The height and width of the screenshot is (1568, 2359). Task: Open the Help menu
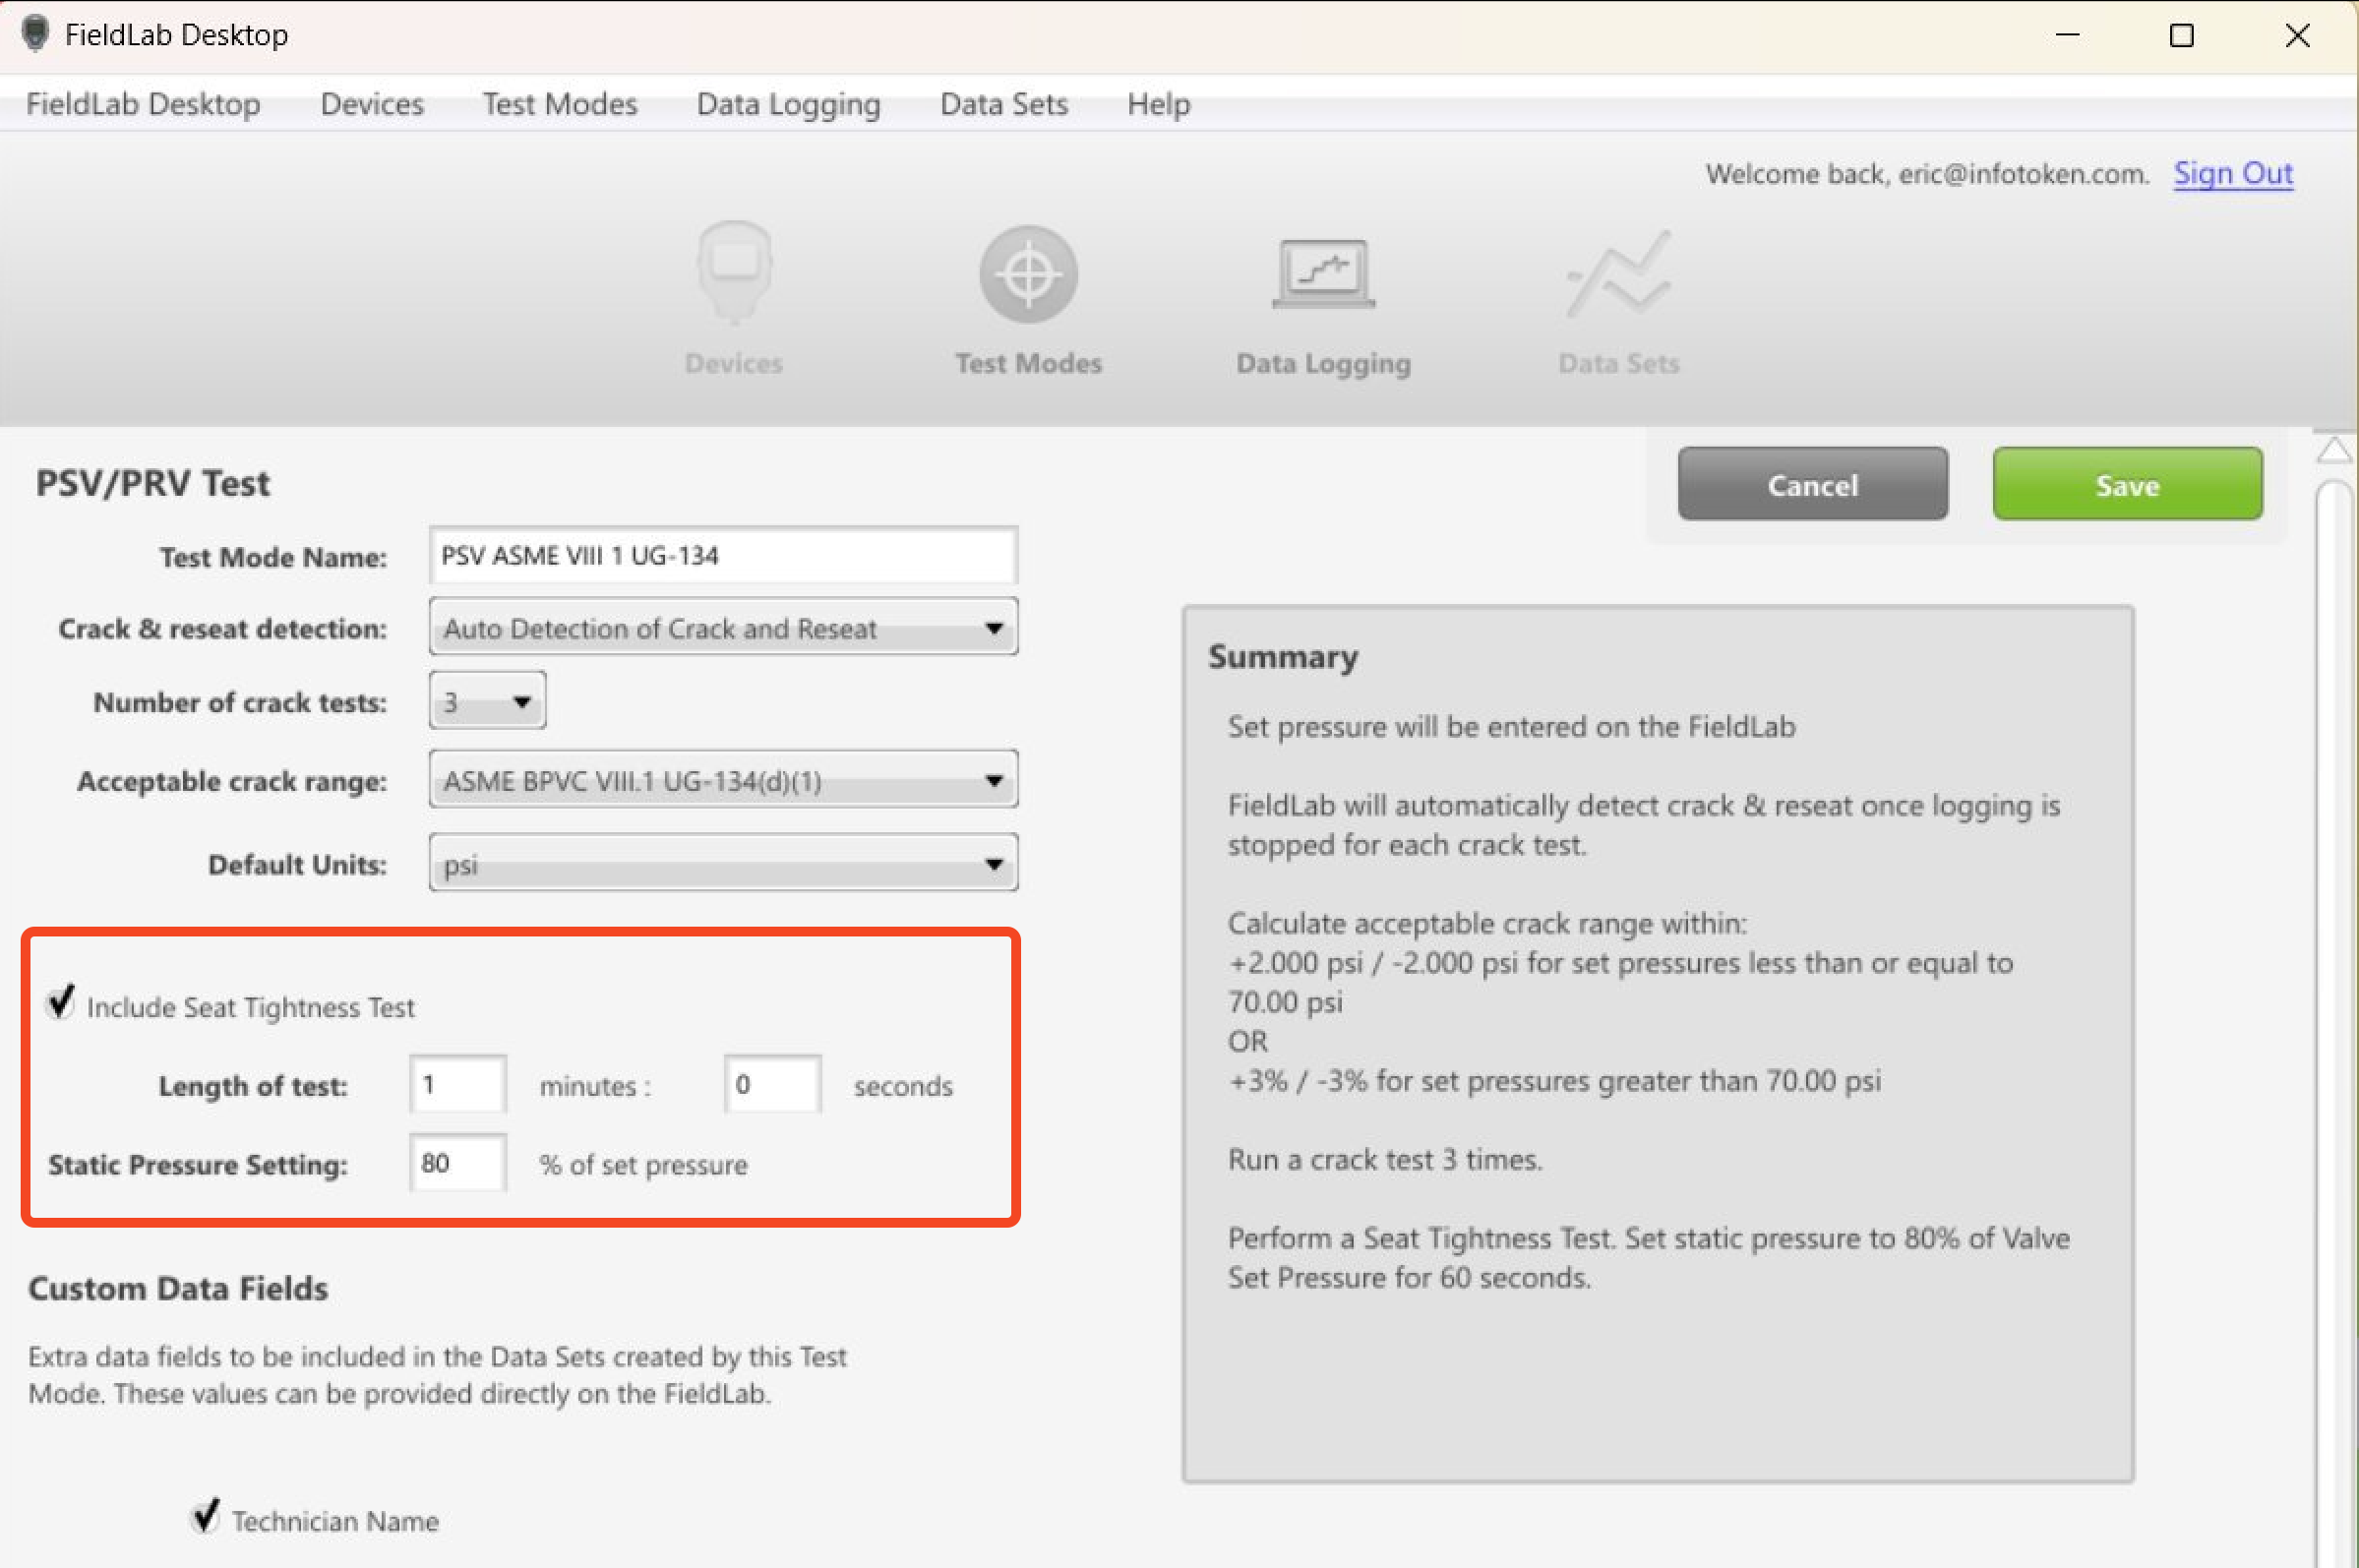point(1159,104)
